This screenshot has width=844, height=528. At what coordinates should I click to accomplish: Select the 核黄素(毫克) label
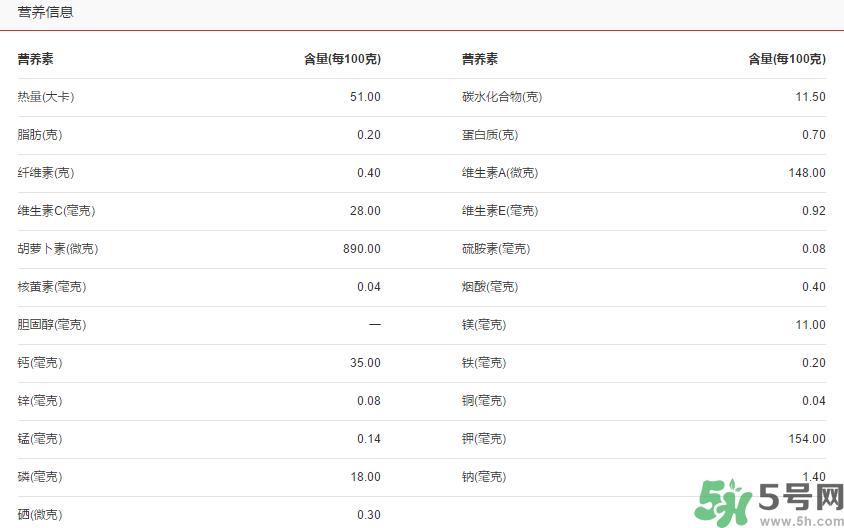coord(52,287)
